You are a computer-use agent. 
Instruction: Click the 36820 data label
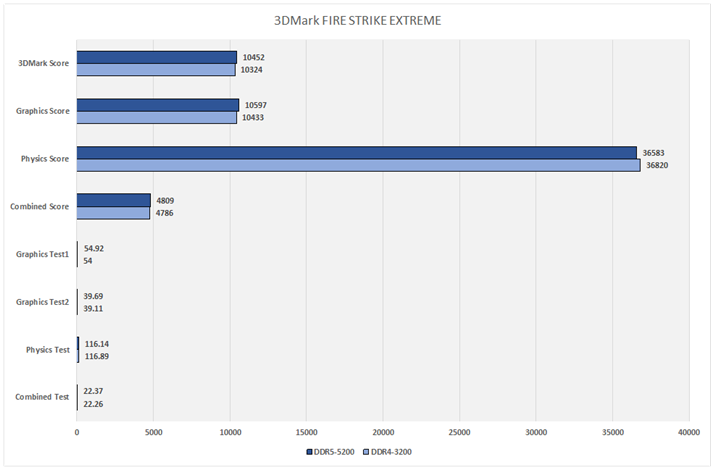[x=656, y=165]
